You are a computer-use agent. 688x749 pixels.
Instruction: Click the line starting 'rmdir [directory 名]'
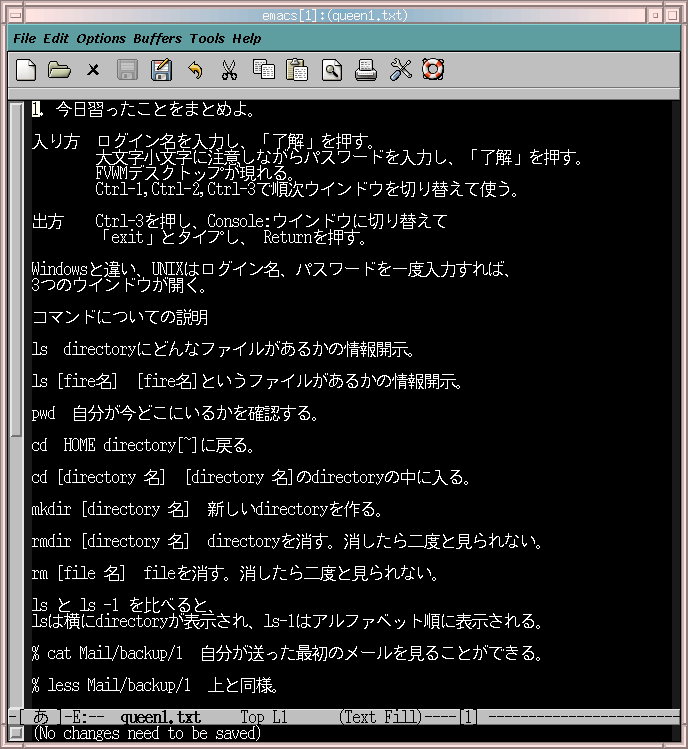click(288, 541)
